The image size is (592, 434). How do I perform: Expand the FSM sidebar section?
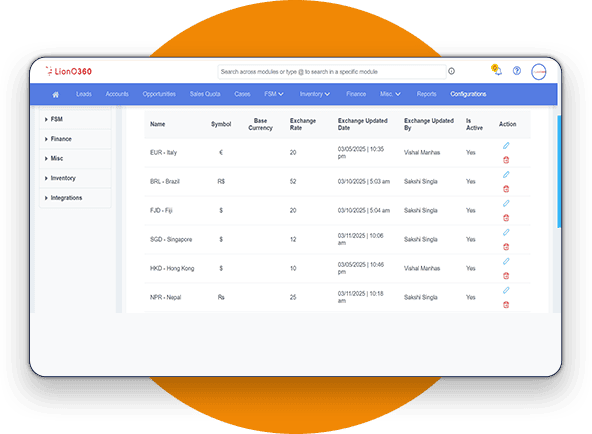[75, 119]
